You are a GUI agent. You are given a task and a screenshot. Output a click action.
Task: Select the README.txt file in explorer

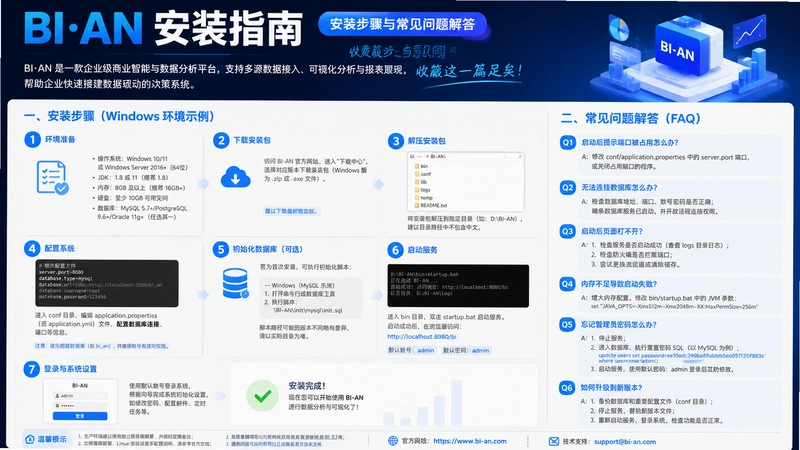pyautogui.click(x=431, y=205)
